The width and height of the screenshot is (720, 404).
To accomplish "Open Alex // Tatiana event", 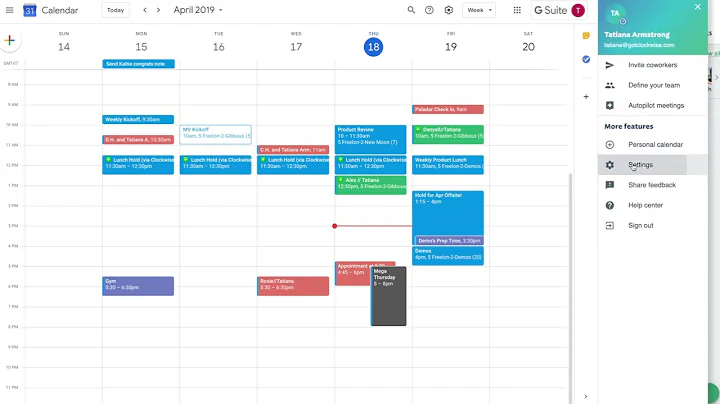I will [x=370, y=185].
